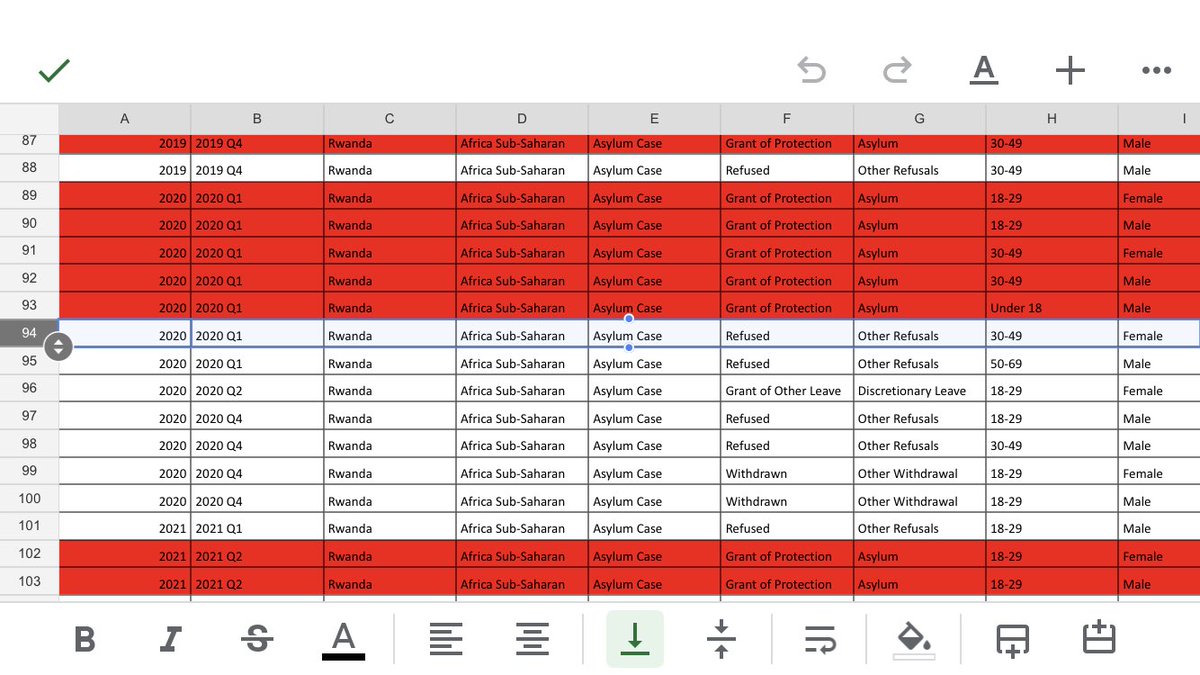Select '30-49' cell in row 91
1200x675 pixels.
pos(1052,252)
